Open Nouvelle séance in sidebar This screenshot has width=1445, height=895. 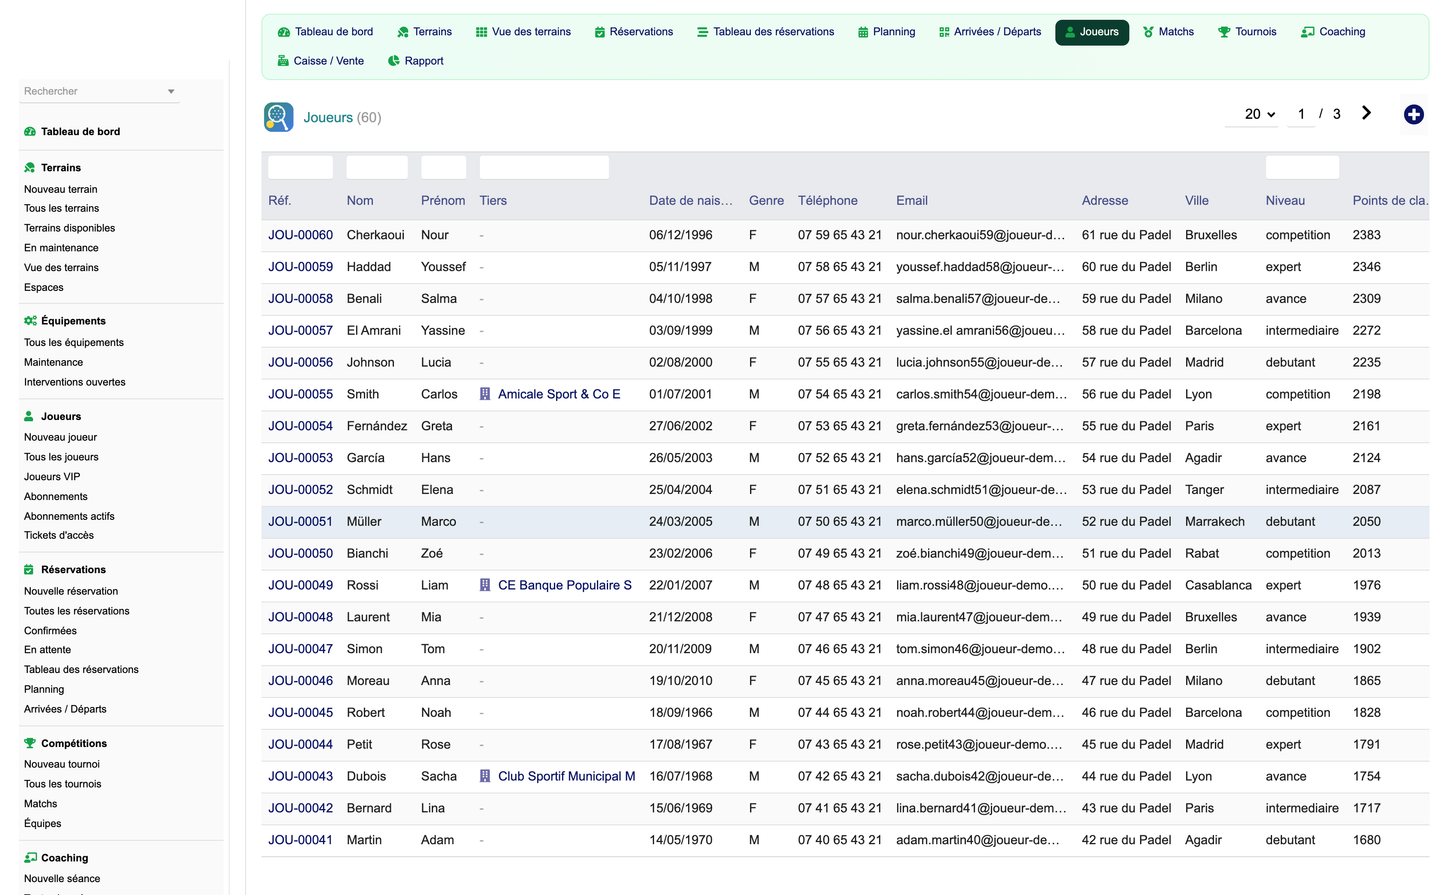pos(62,879)
